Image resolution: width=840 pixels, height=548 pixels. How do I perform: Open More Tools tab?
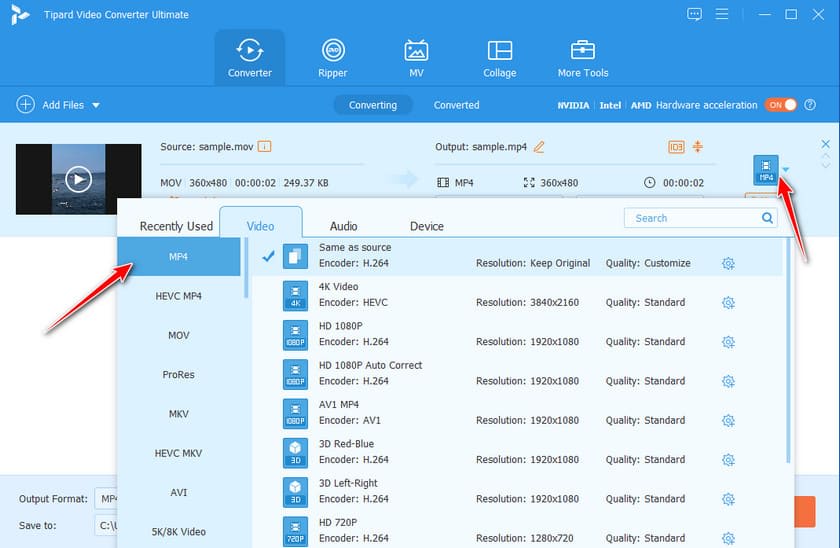[x=583, y=58]
